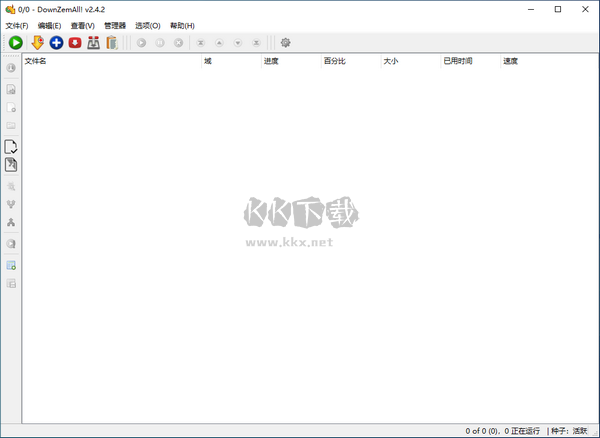Open preferences via the gear icon
This screenshot has height=438, width=600.
pos(285,43)
